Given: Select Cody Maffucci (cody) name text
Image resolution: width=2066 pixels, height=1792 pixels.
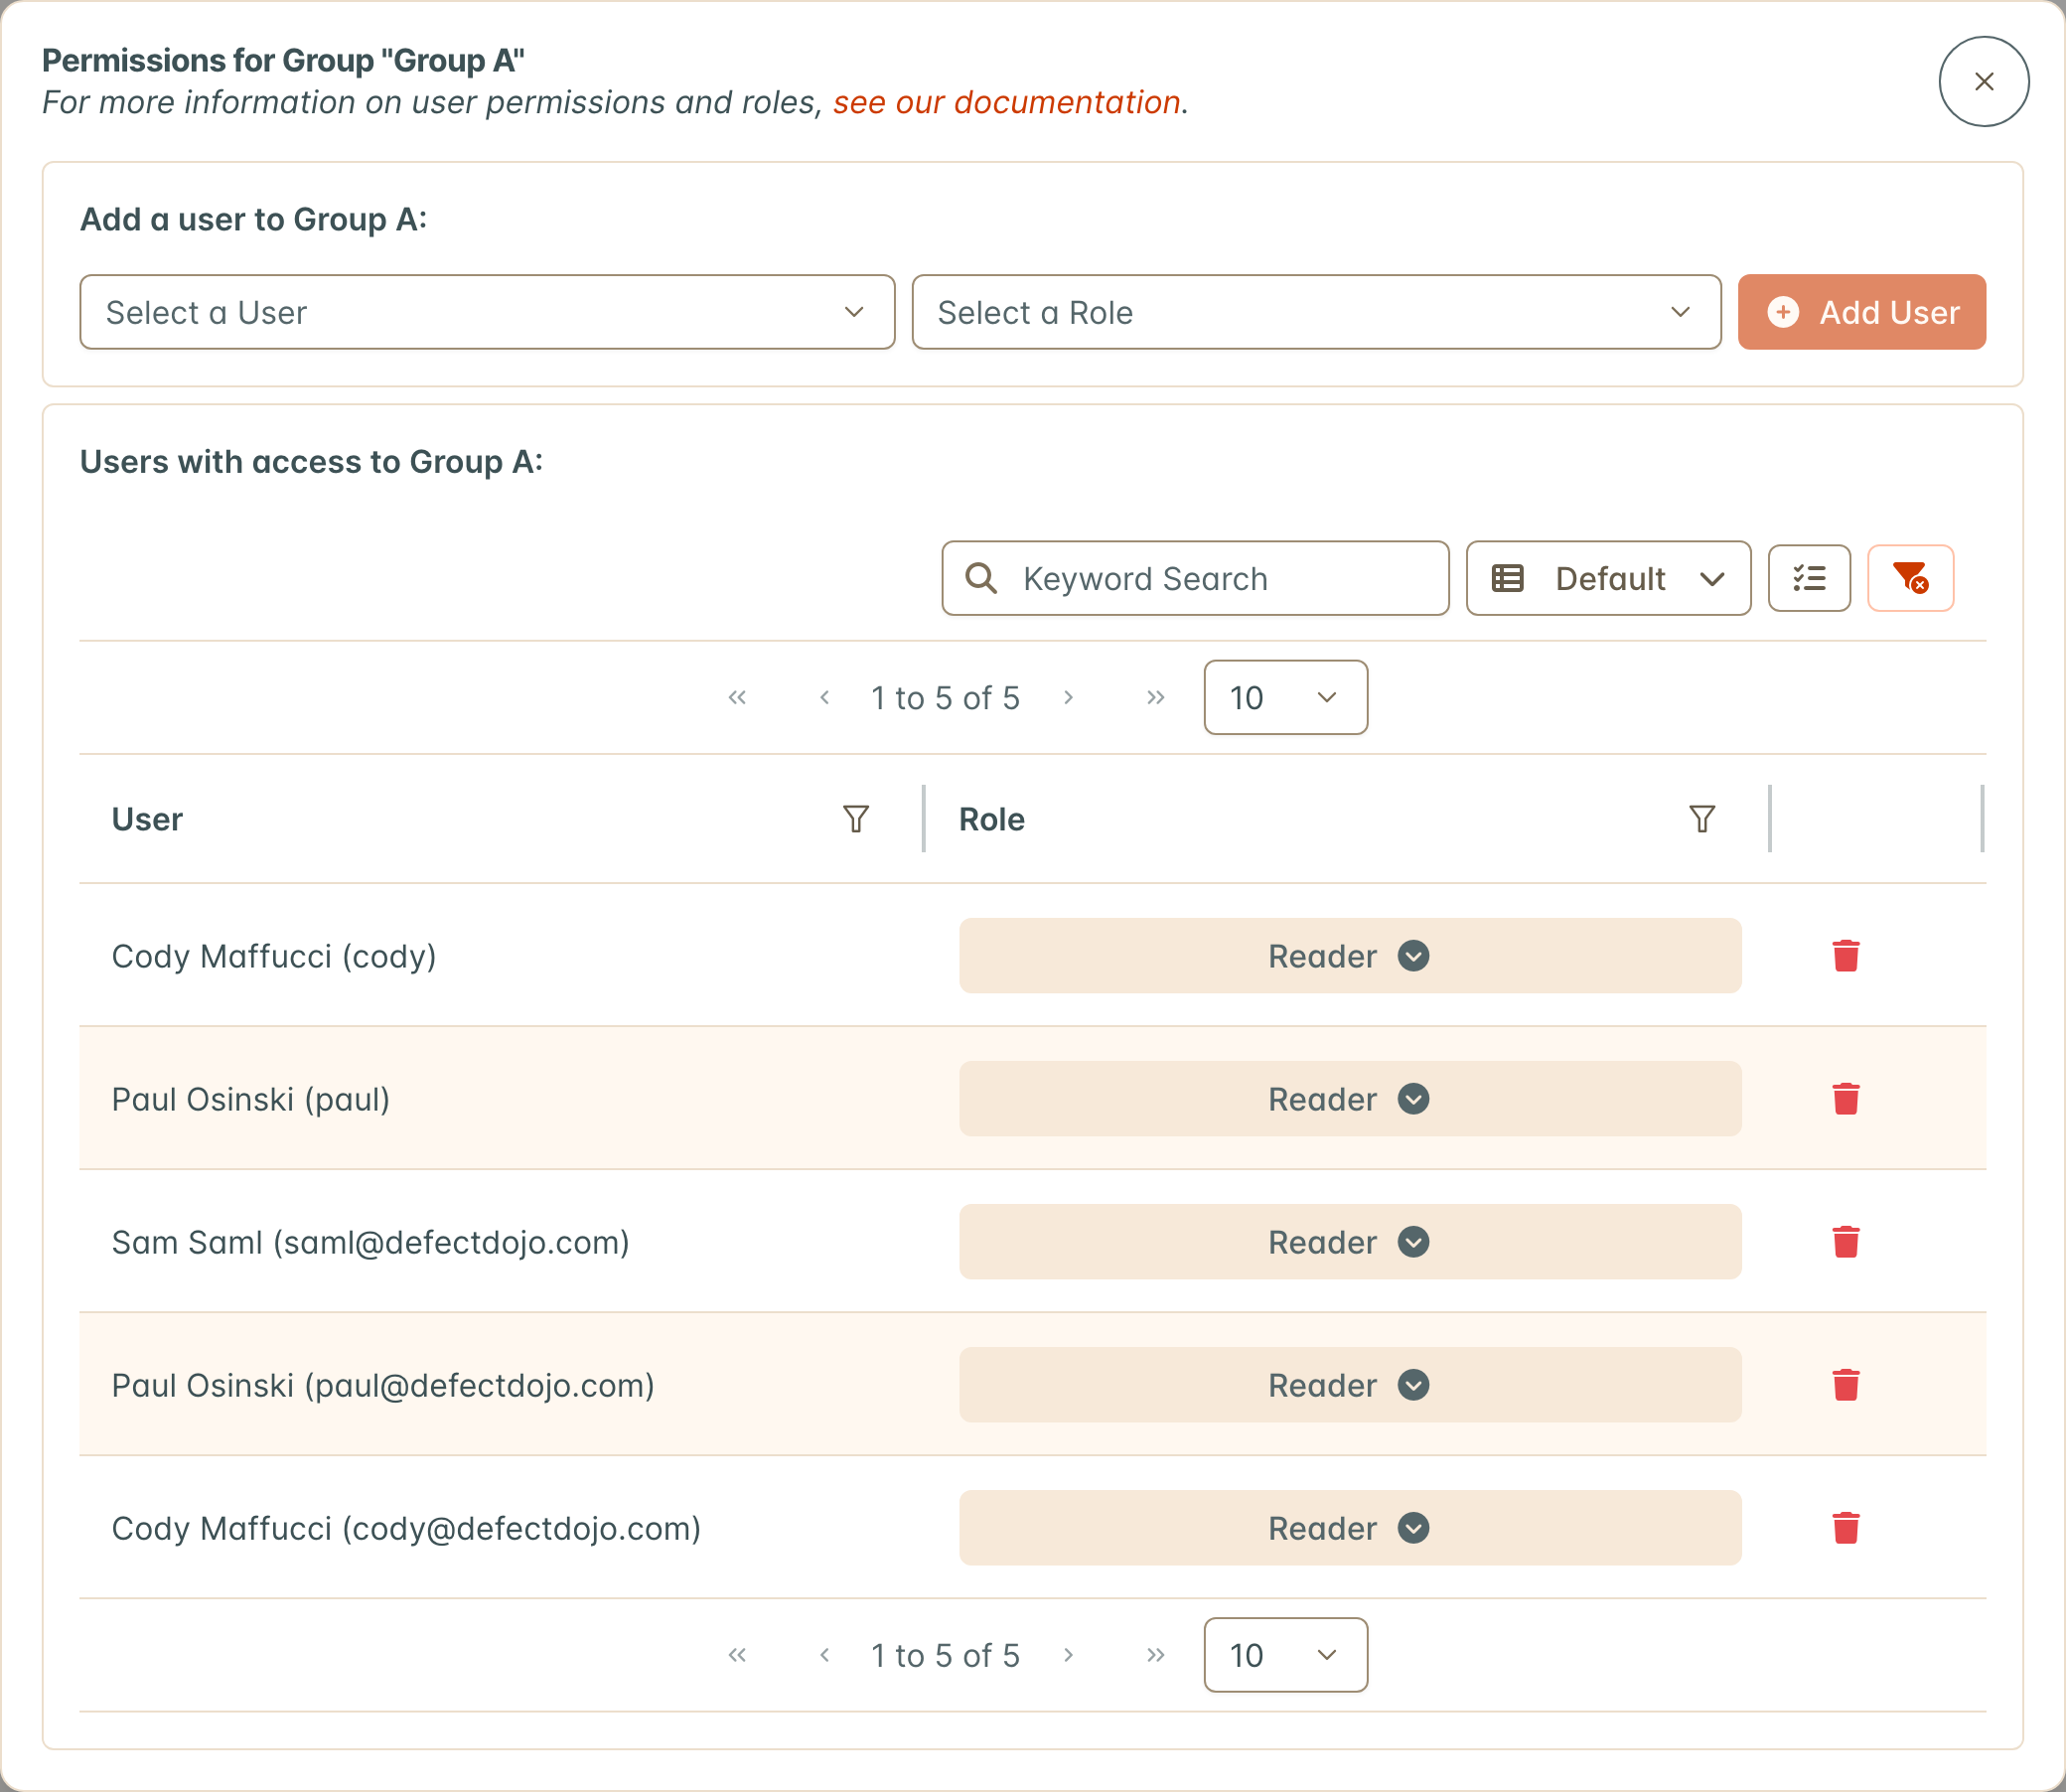Looking at the screenshot, I should (x=274, y=956).
